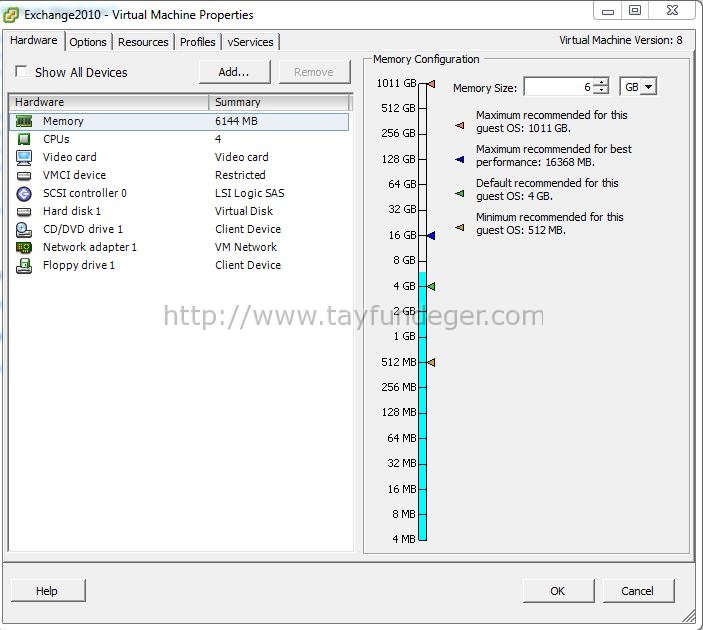Viewport: 703px width, 630px height.
Task: Open the Profiles tab
Action: 198,42
